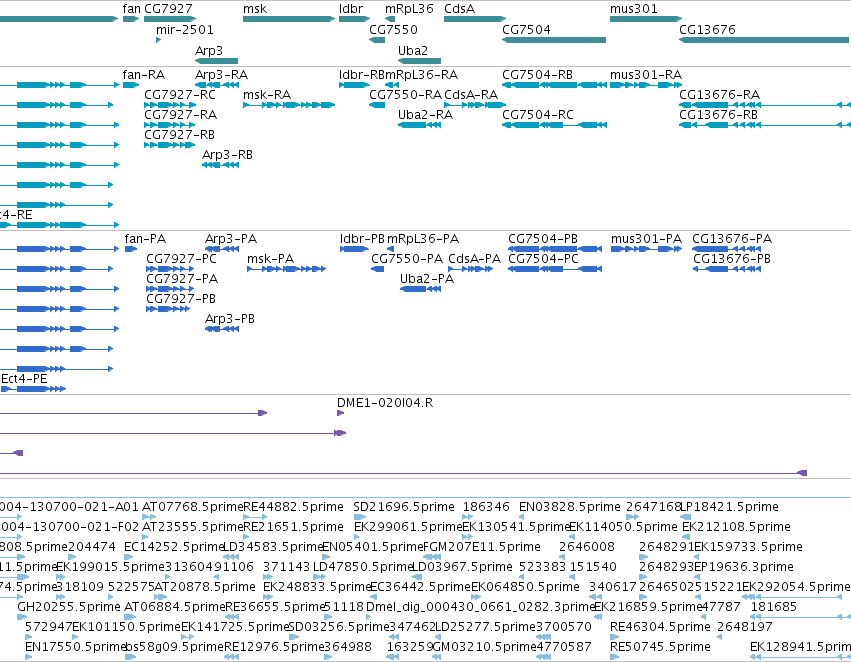Select EST RE46304.5prime

[x=614, y=637]
